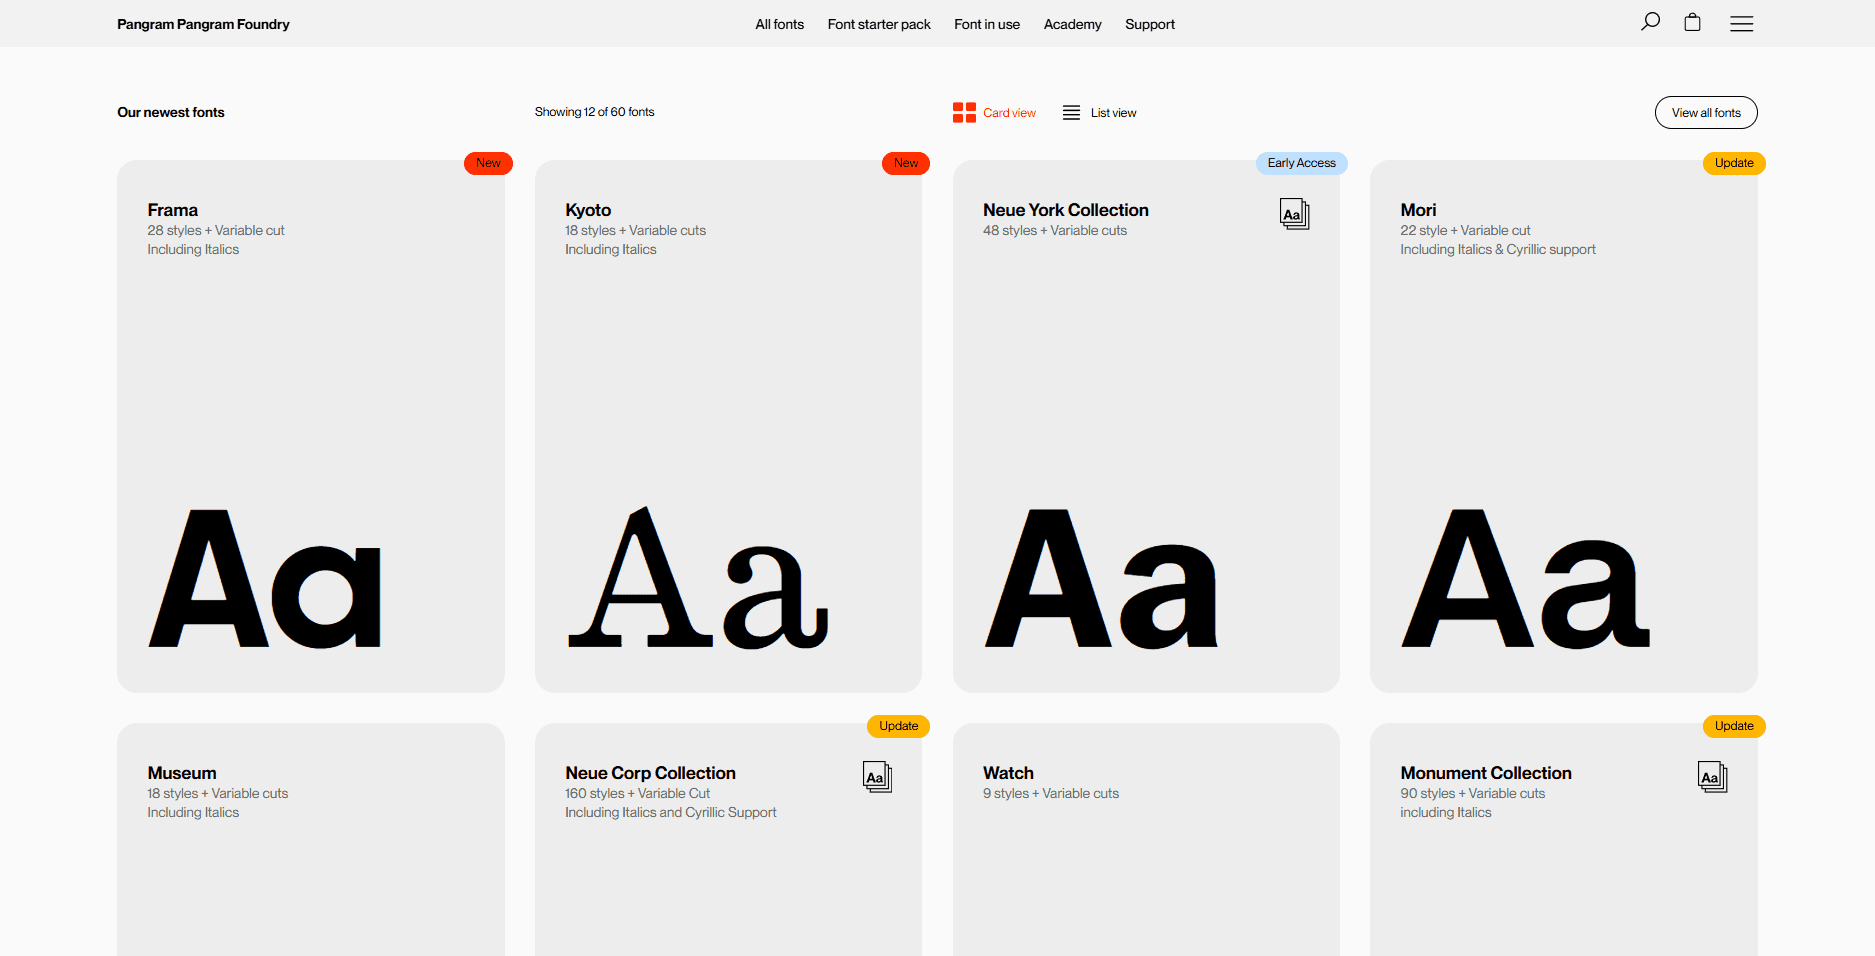Open the Kyoto font title
The height and width of the screenshot is (956, 1875).
coord(588,210)
